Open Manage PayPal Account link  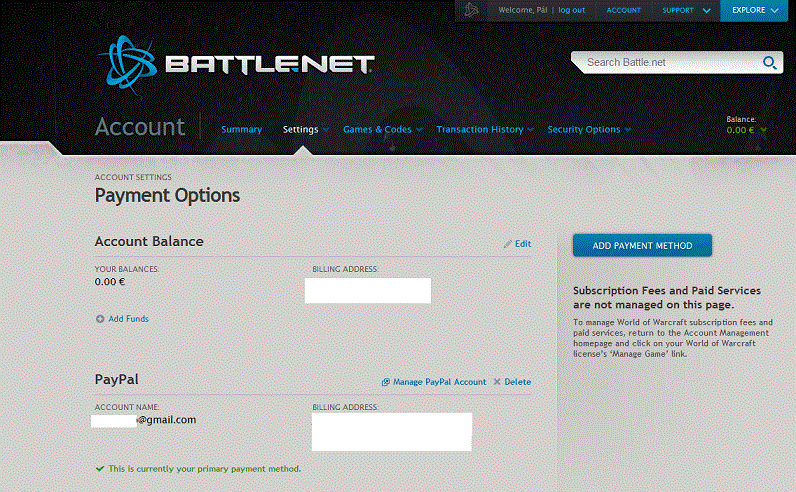click(440, 382)
